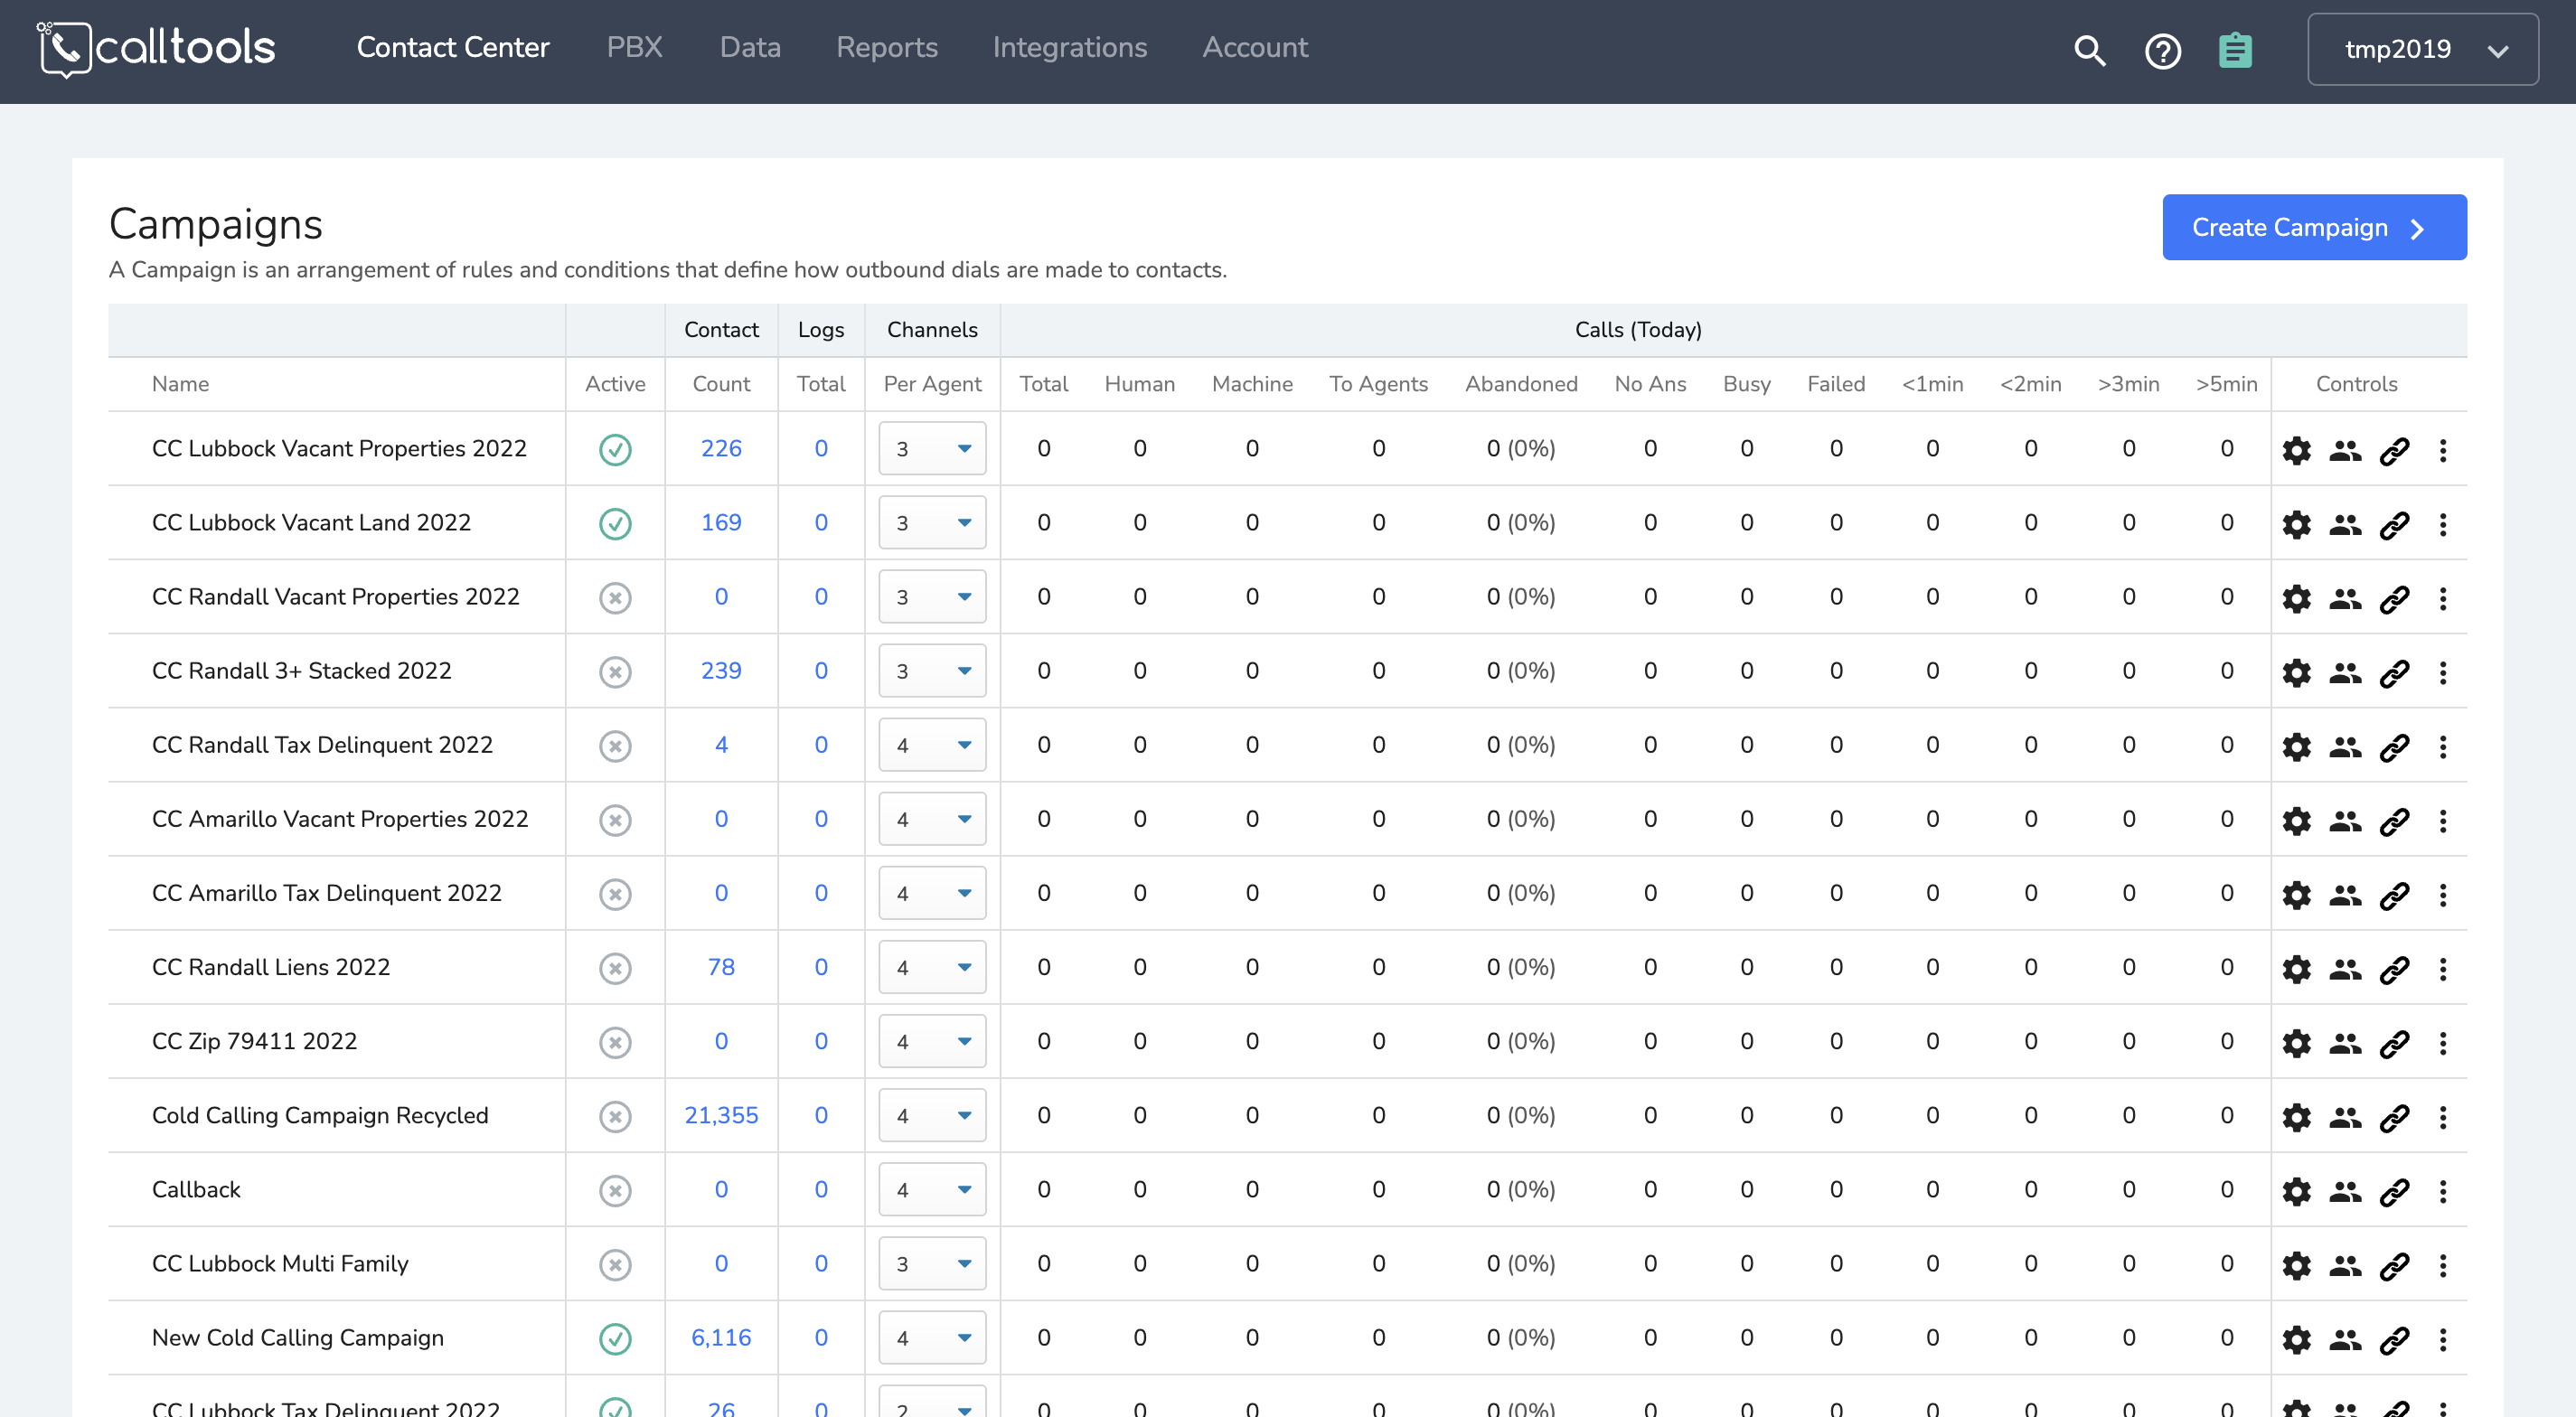Open settings gear for Cold Calling Campaign Recycled
Screen dimensions: 2576x1417
click(2296, 1117)
